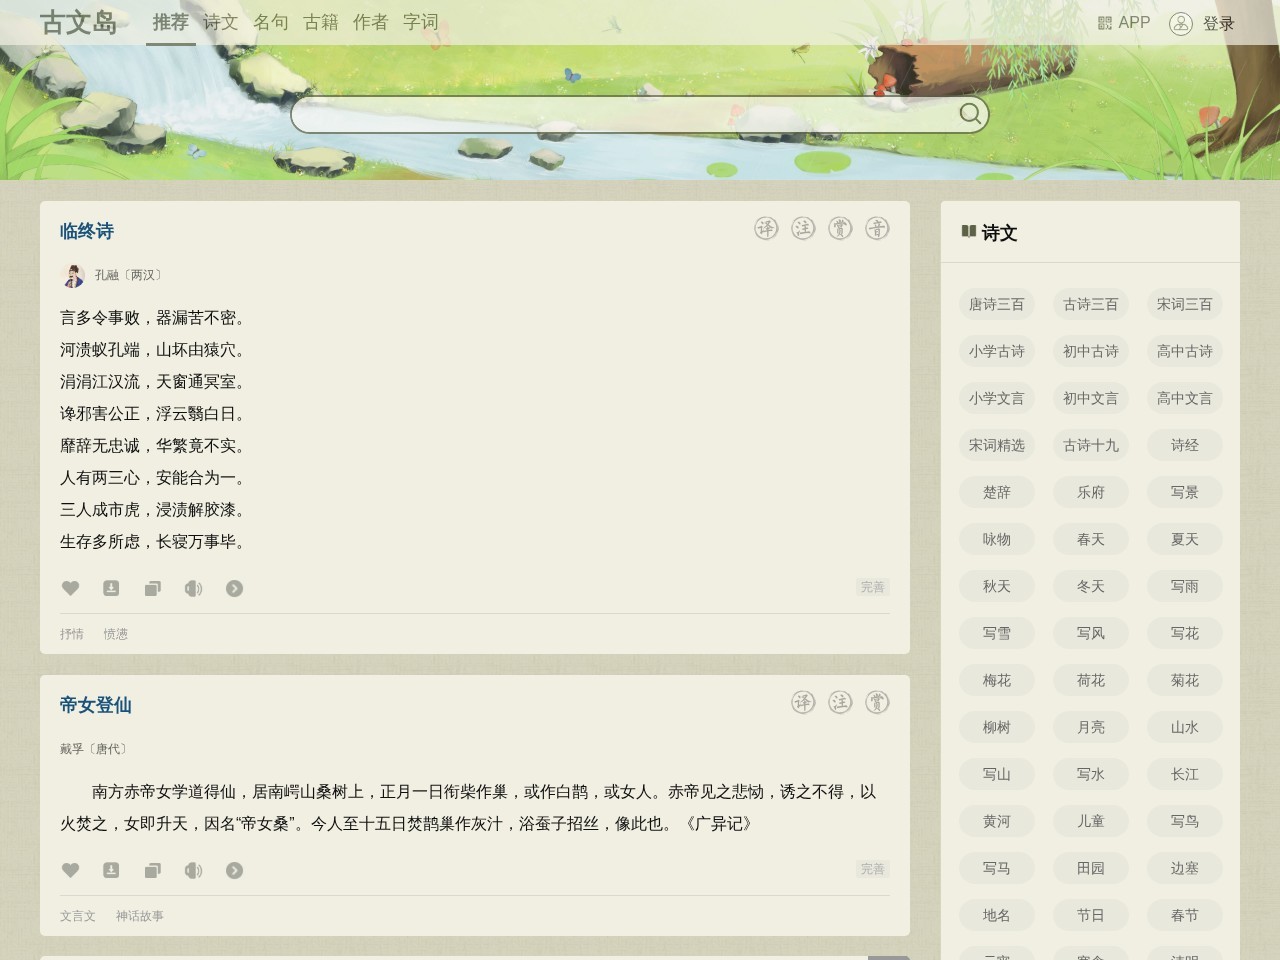Open the 译 translation icon for 临终诗
The image size is (1280, 960).
tap(765, 228)
